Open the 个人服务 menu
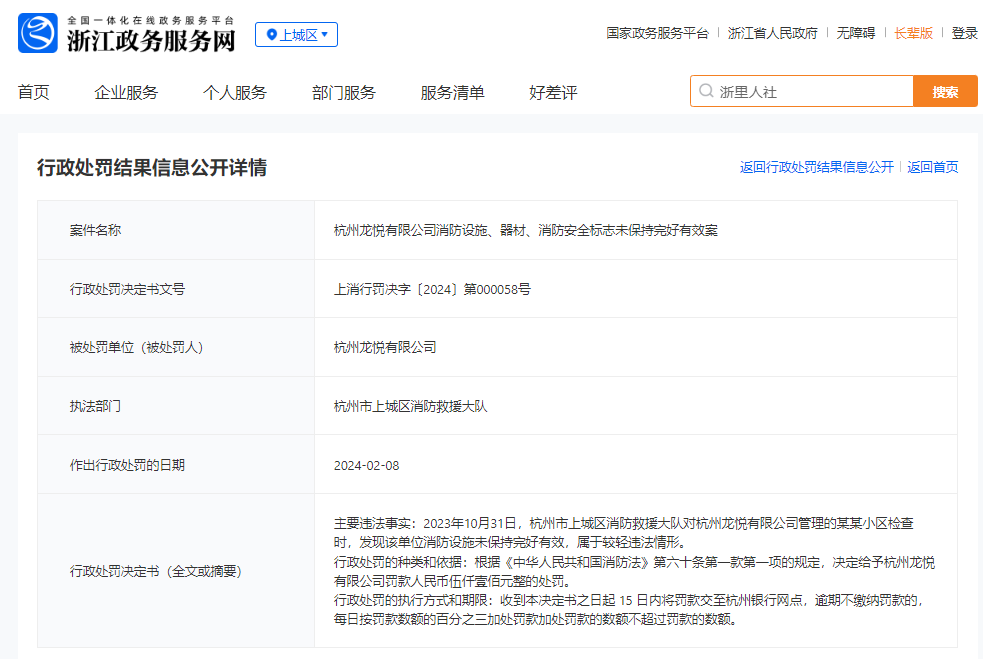The height and width of the screenshot is (659, 983). (235, 92)
